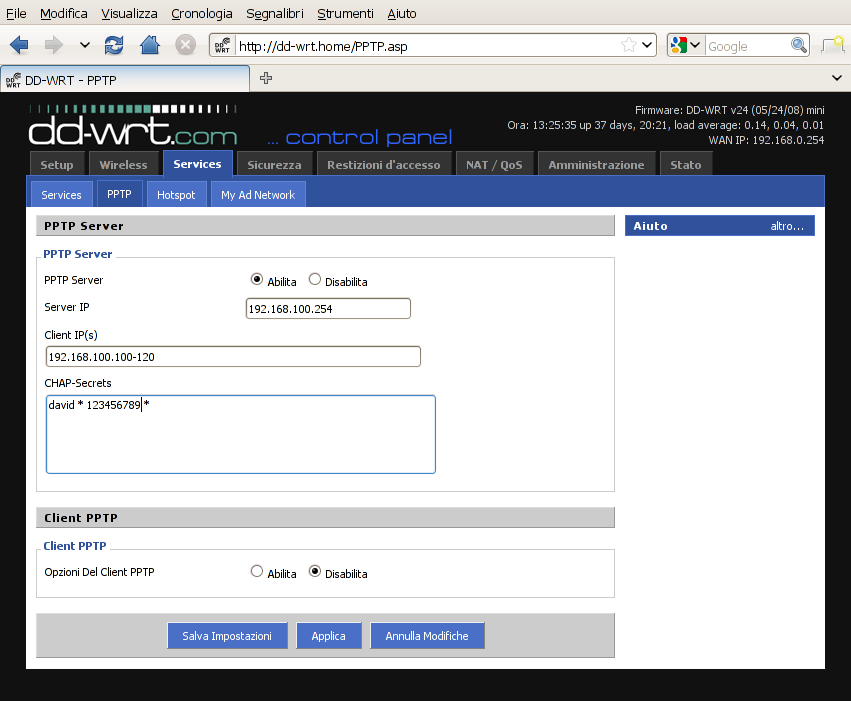851x701 pixels.
Task: Click the Stop loading icon
Action: (x=185, y=44)
